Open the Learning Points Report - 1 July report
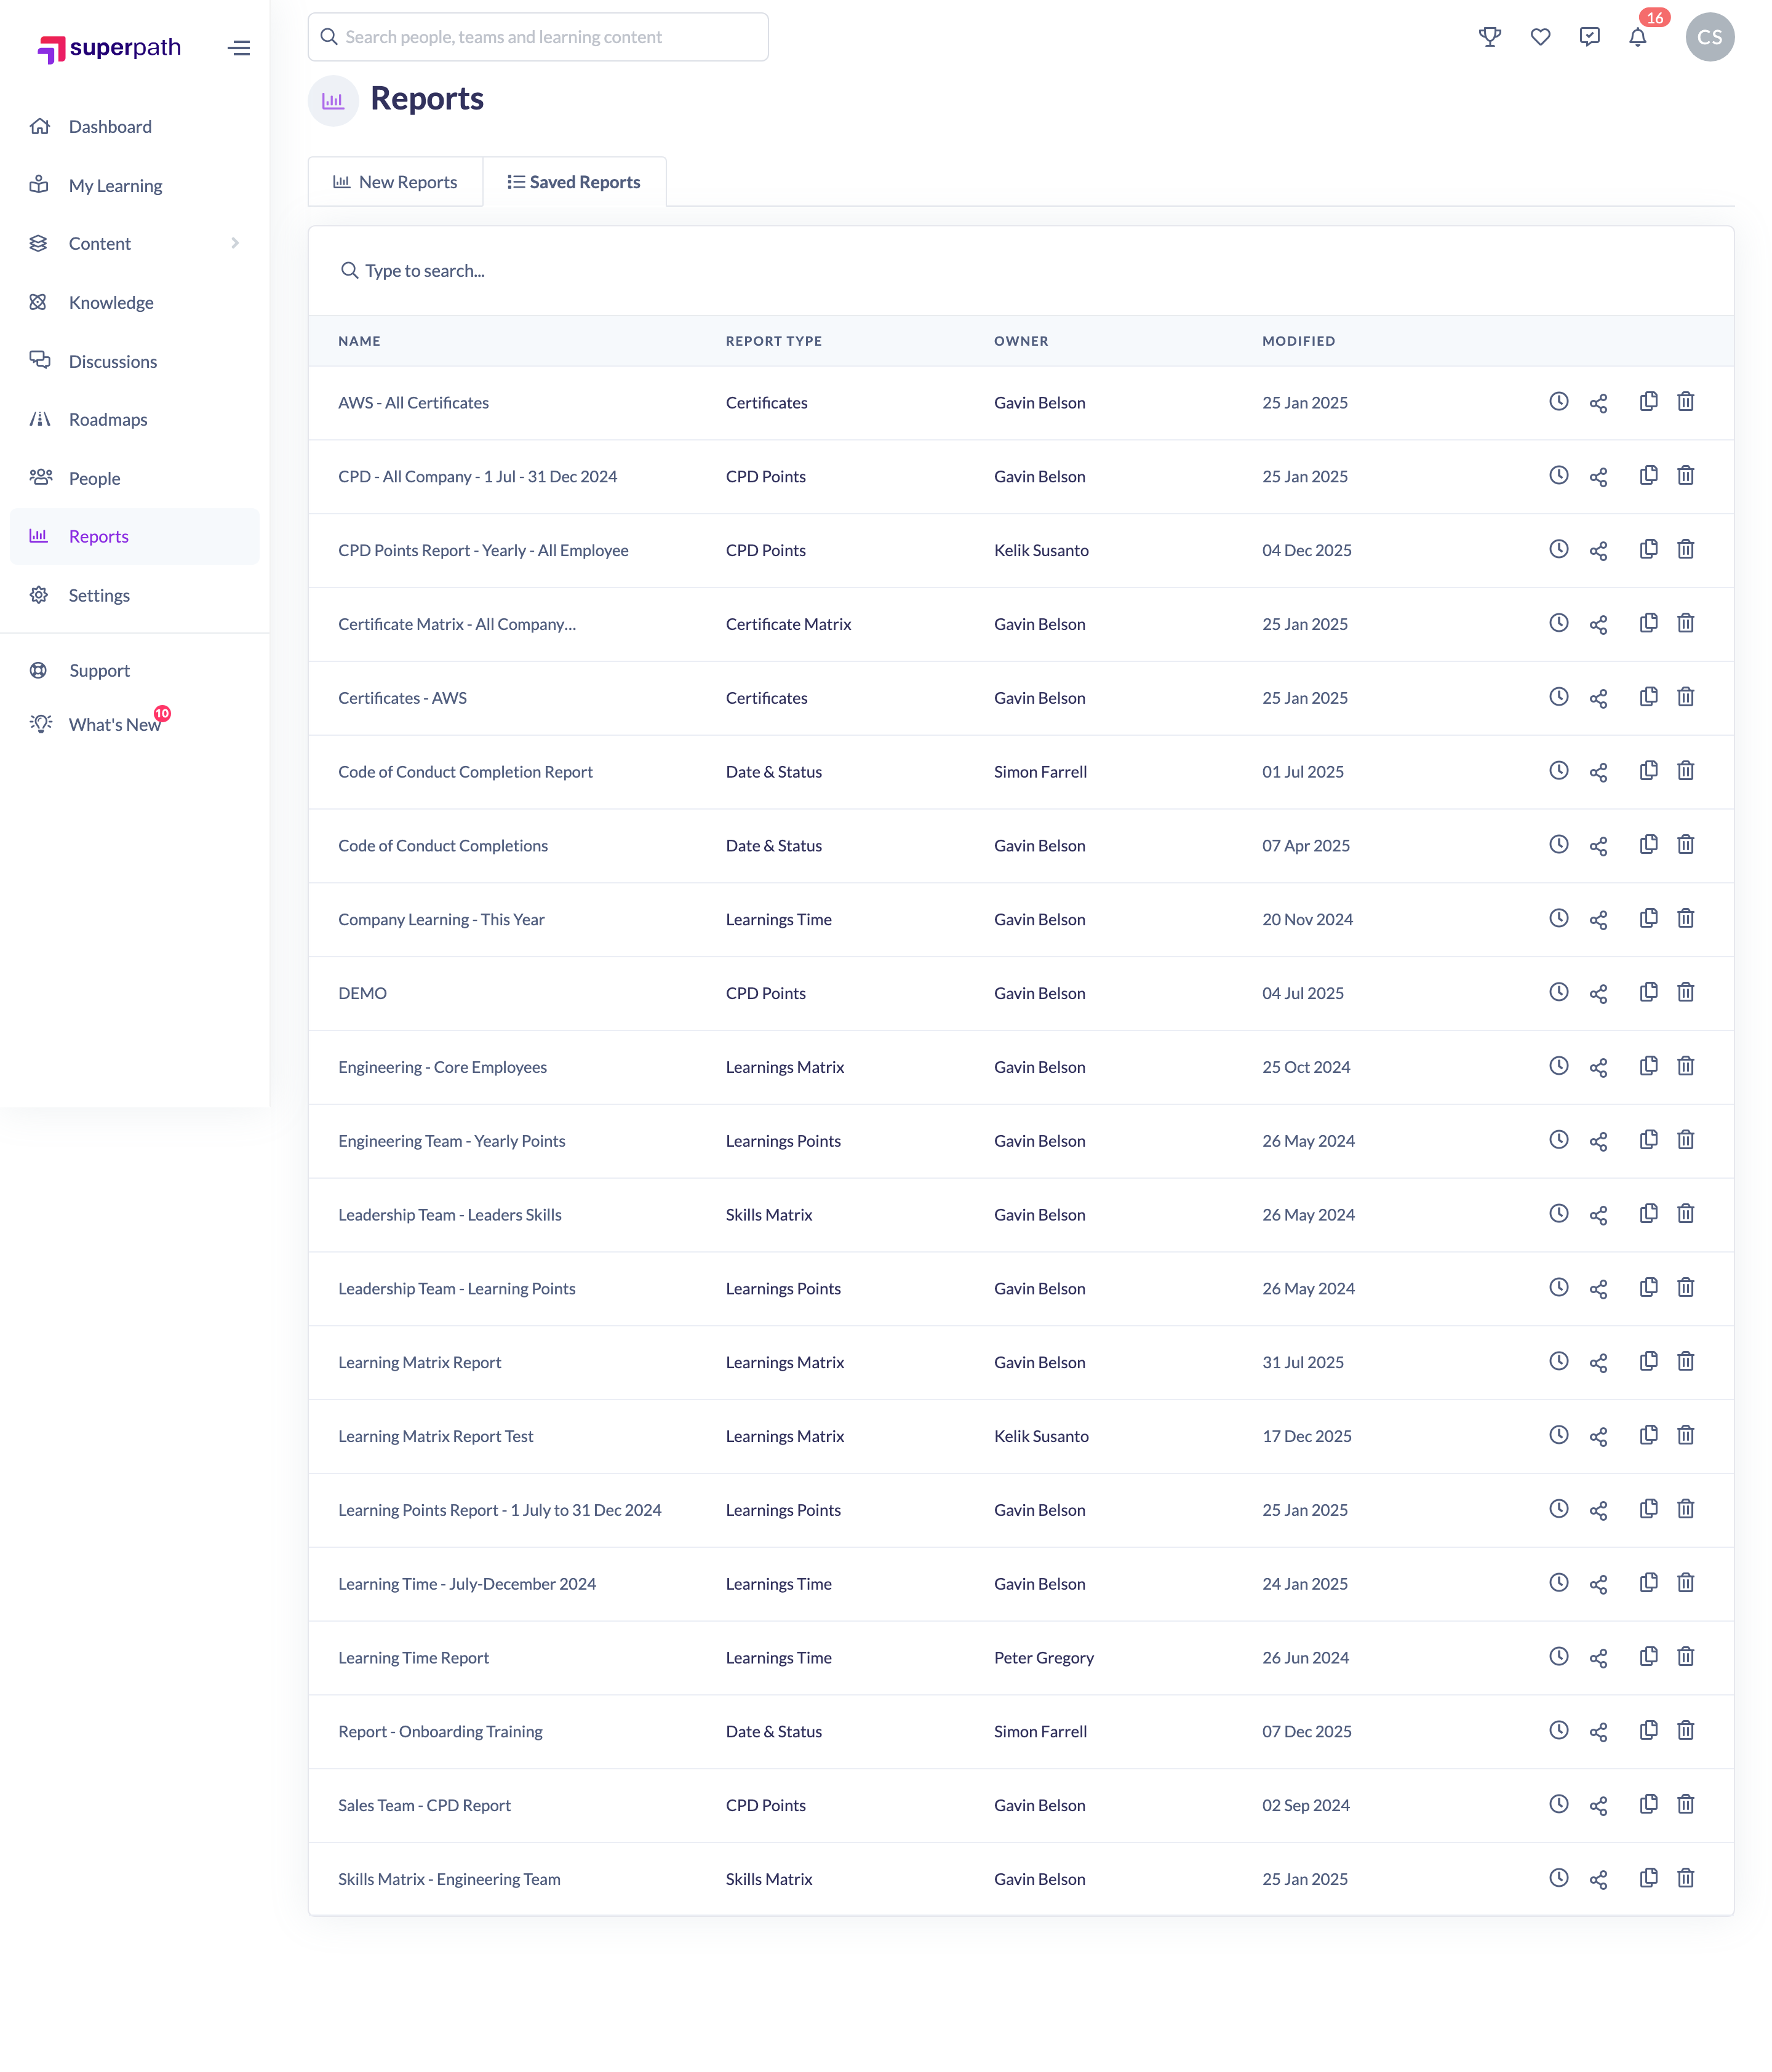Screen dimensions: 1772x2072 pyautogui.click(x=499, y=1510)
